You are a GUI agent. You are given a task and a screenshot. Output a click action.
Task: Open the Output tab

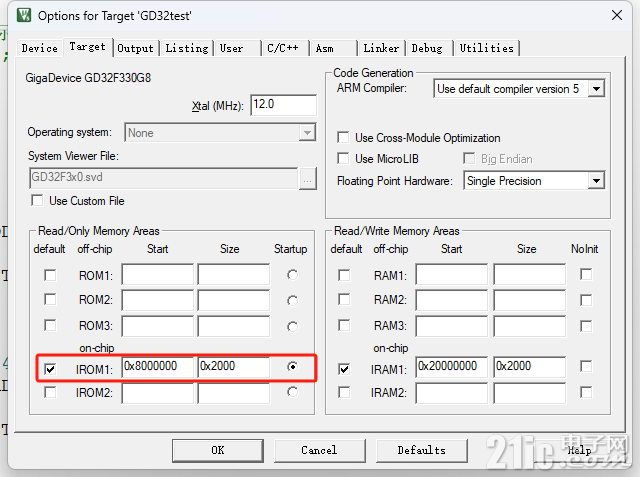coord(135,48)
